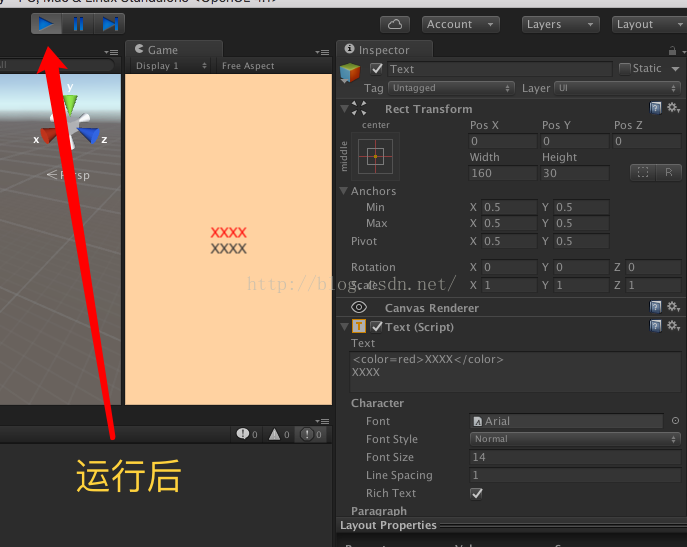Open the Tag dropdown Untagged

(451, 88)
